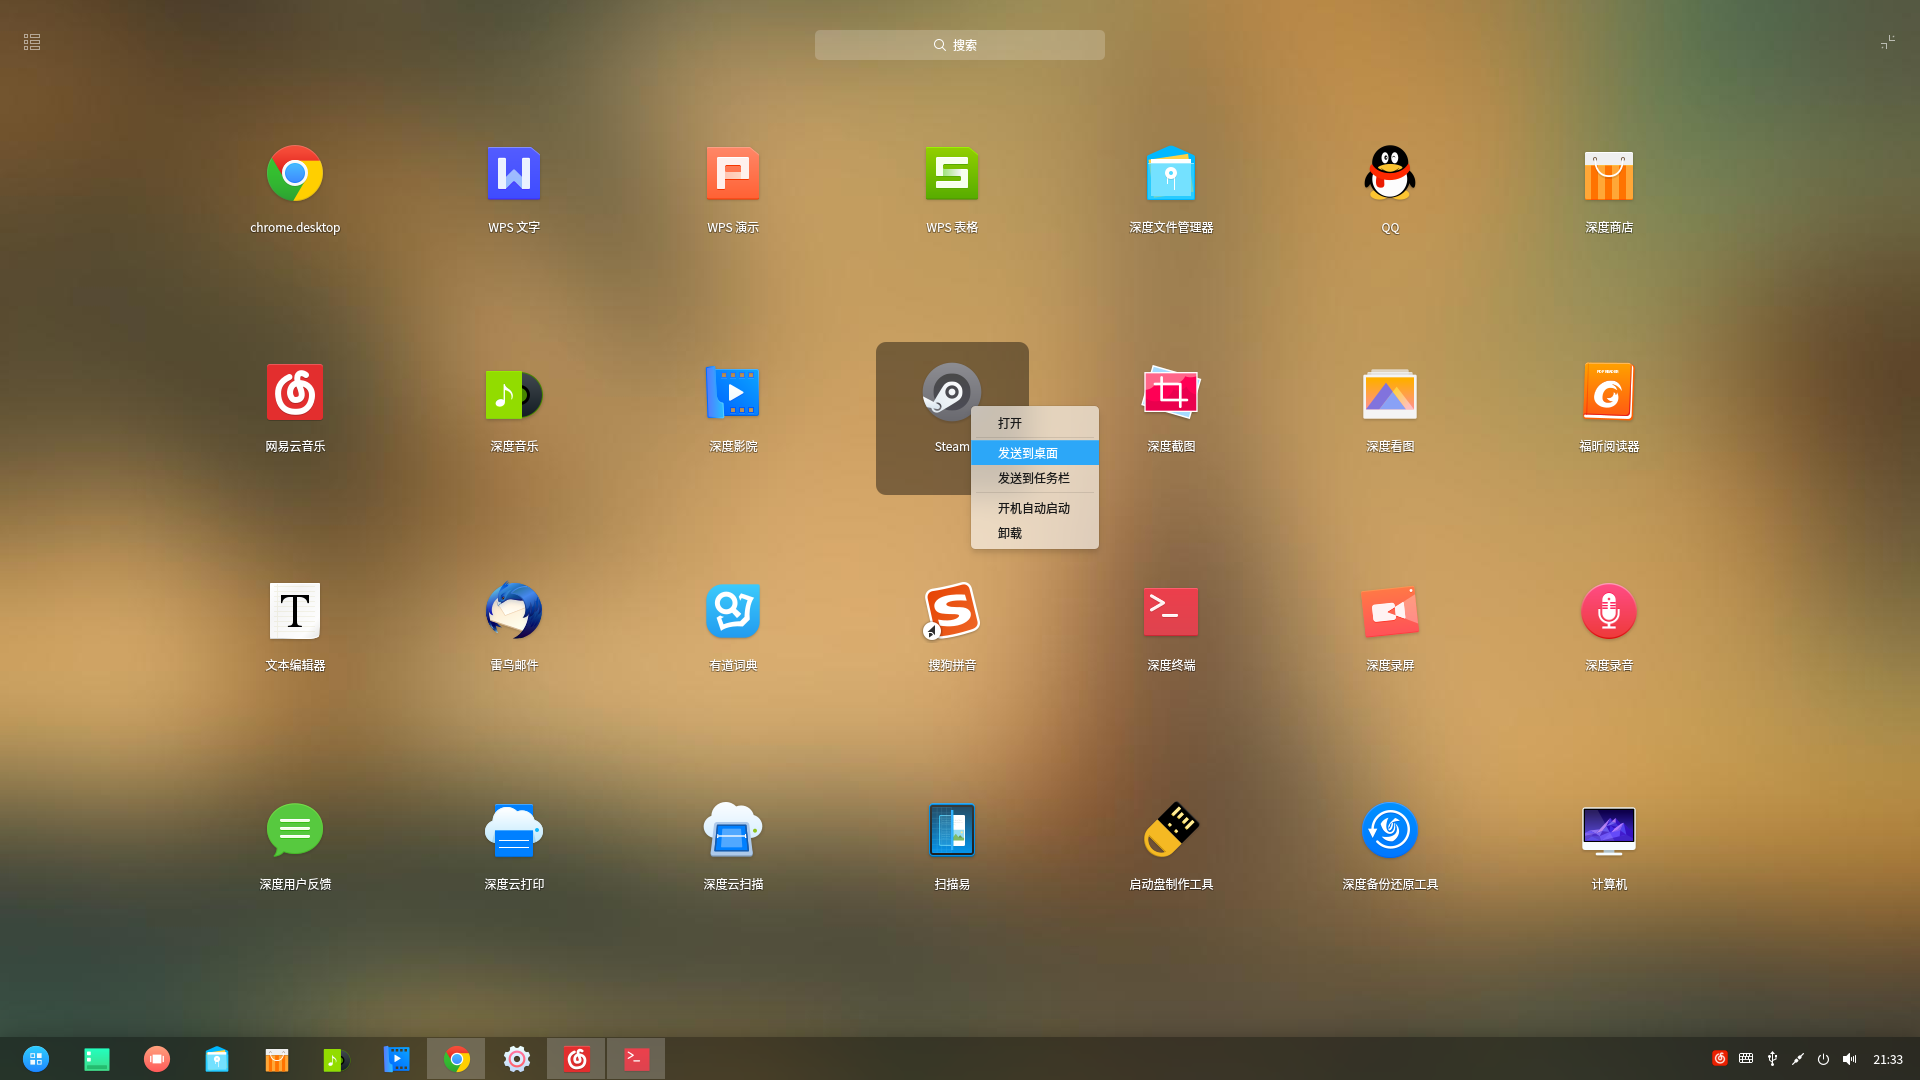This screenshot has width=1920, height=1080.
Task: Open the 深度录音 voice recorder icon
Action: click(x=1608, y=612)
